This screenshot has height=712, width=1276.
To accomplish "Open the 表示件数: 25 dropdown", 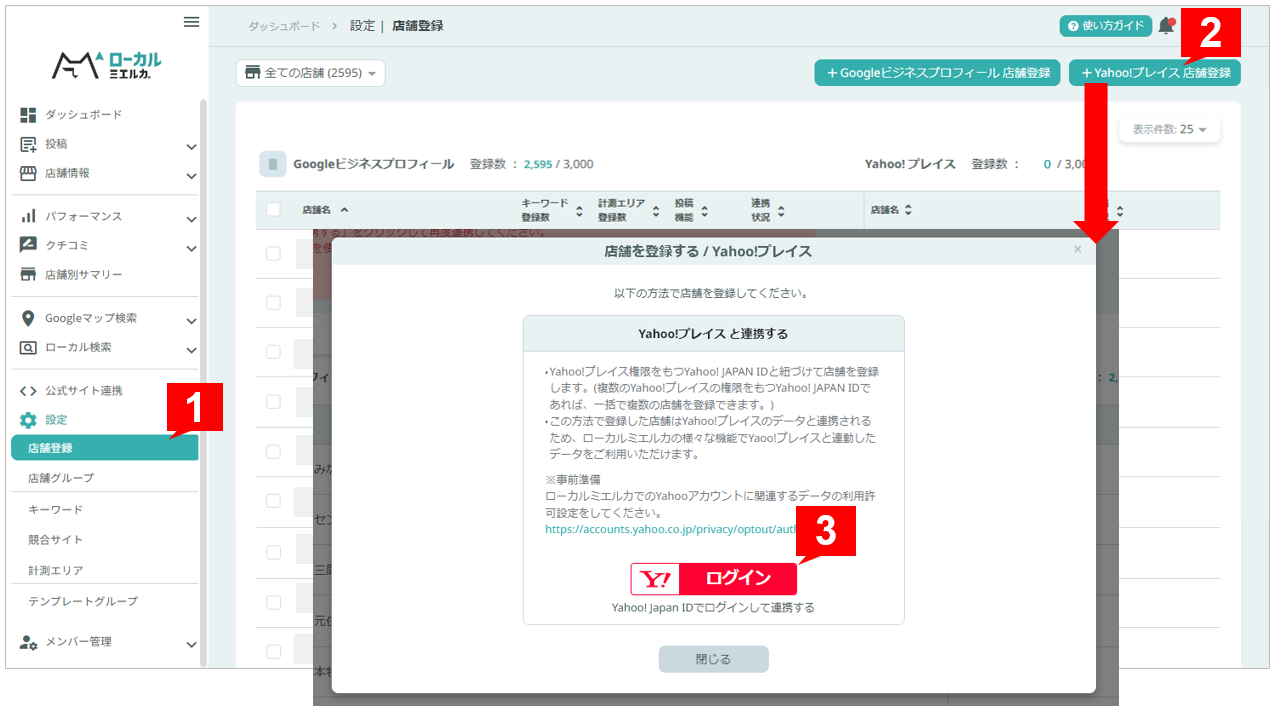I will click(x=1169, y=130).
